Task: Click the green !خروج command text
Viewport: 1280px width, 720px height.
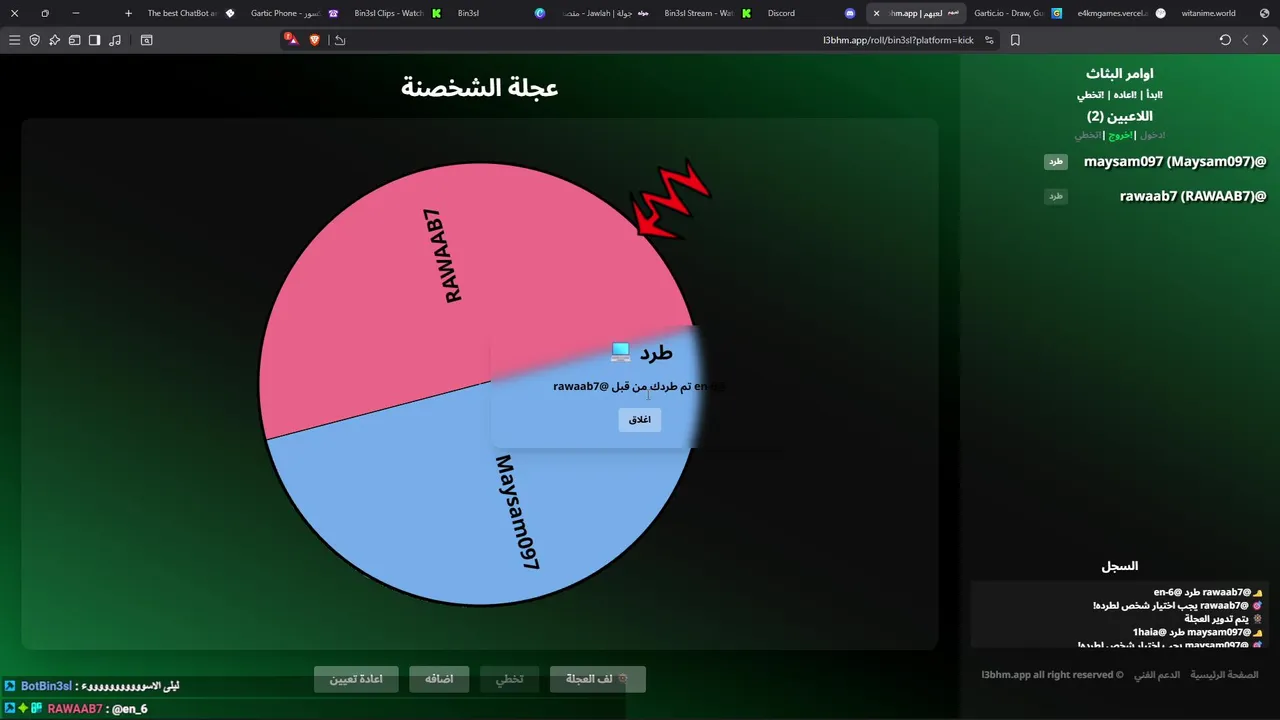Action: pyautogui.click(x=1120, y=135)
